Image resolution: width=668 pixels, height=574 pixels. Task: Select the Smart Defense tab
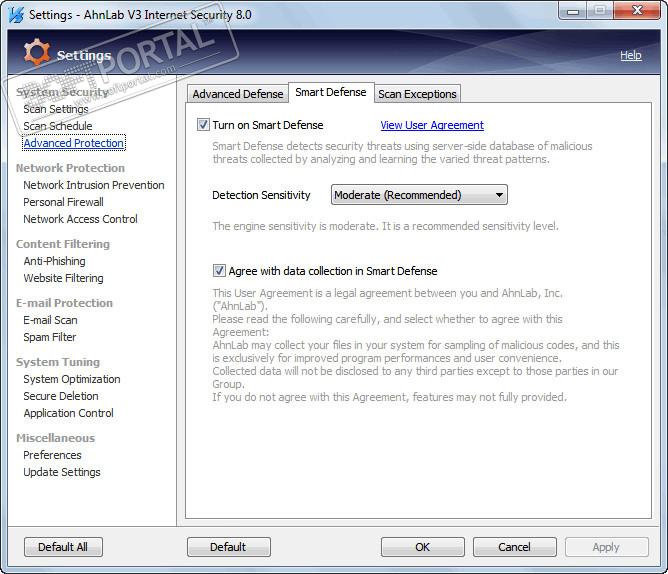coord(331,92)
